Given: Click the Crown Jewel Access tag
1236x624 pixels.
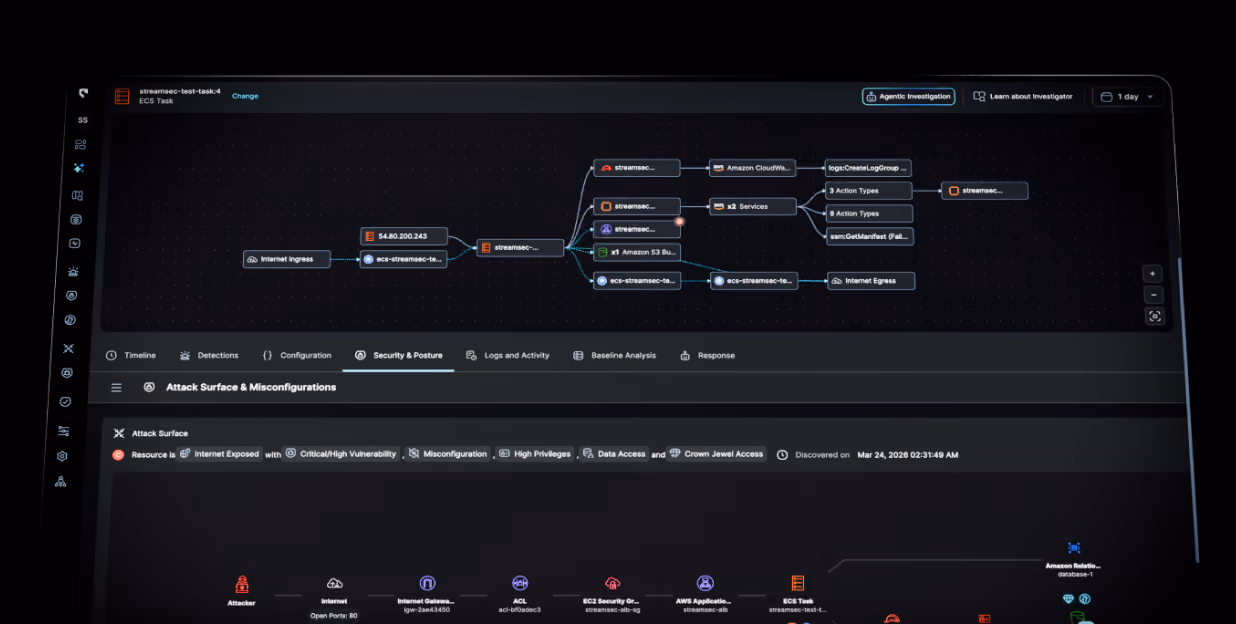Looking at the screenshot, I should point(717,454).
